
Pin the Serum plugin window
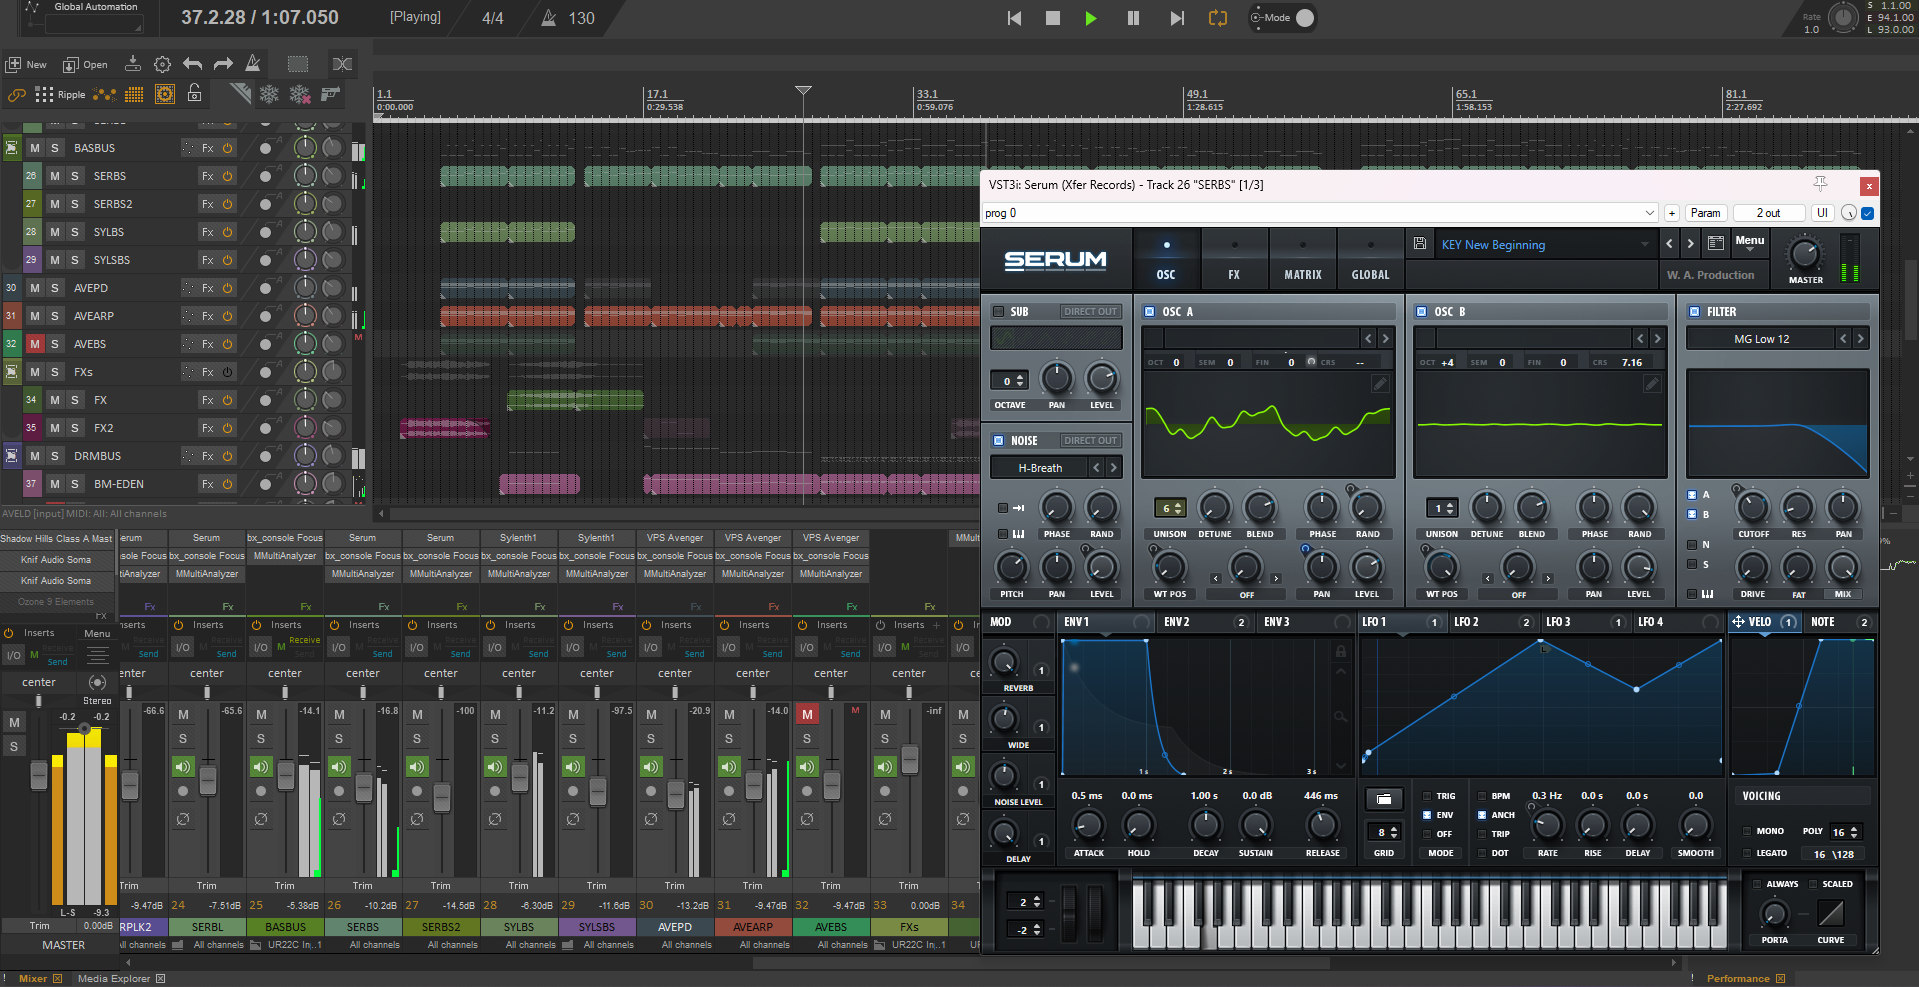tap(1820, 184)
